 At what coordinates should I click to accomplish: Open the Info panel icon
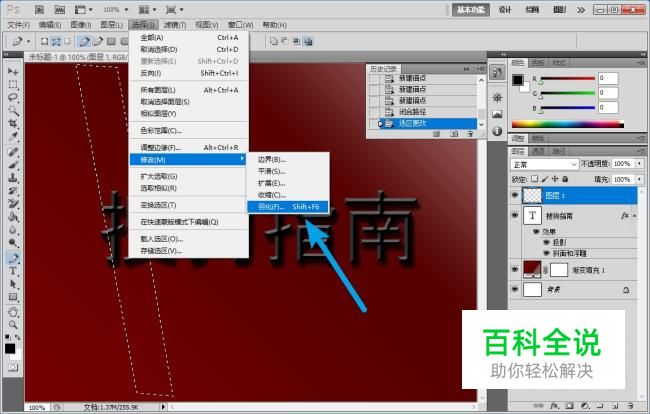click(497, 131)
